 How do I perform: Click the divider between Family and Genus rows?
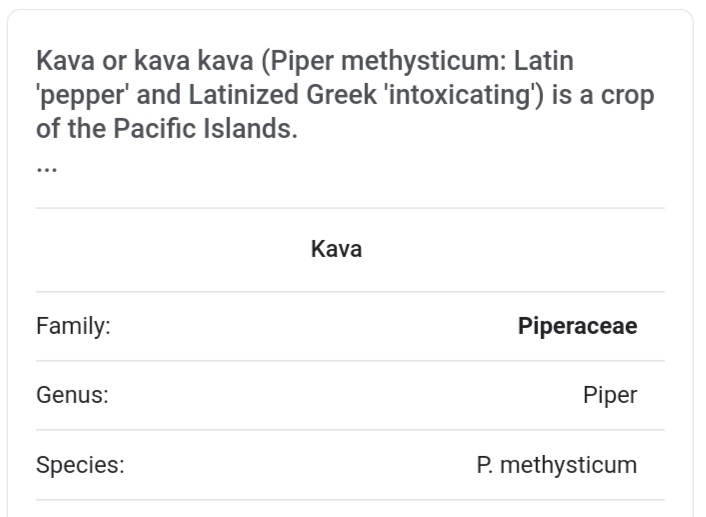point(350,361)
